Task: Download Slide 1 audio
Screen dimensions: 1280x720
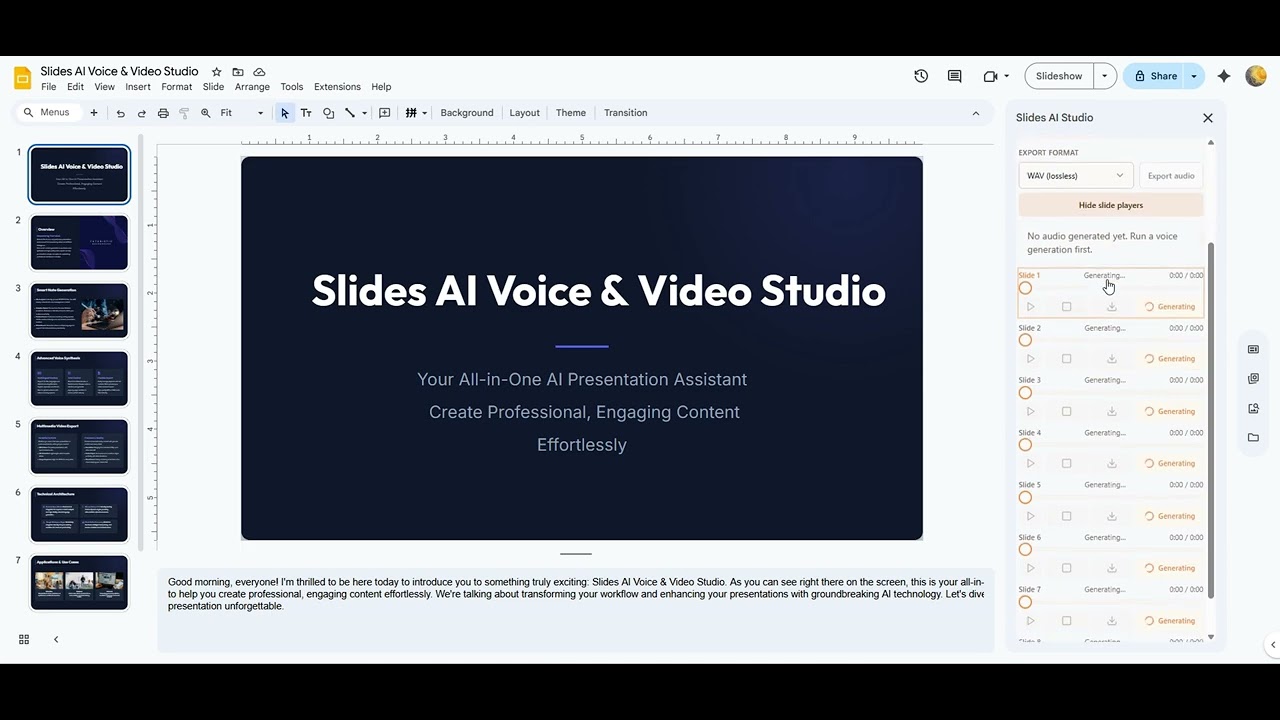Action: click(1111, 307)
